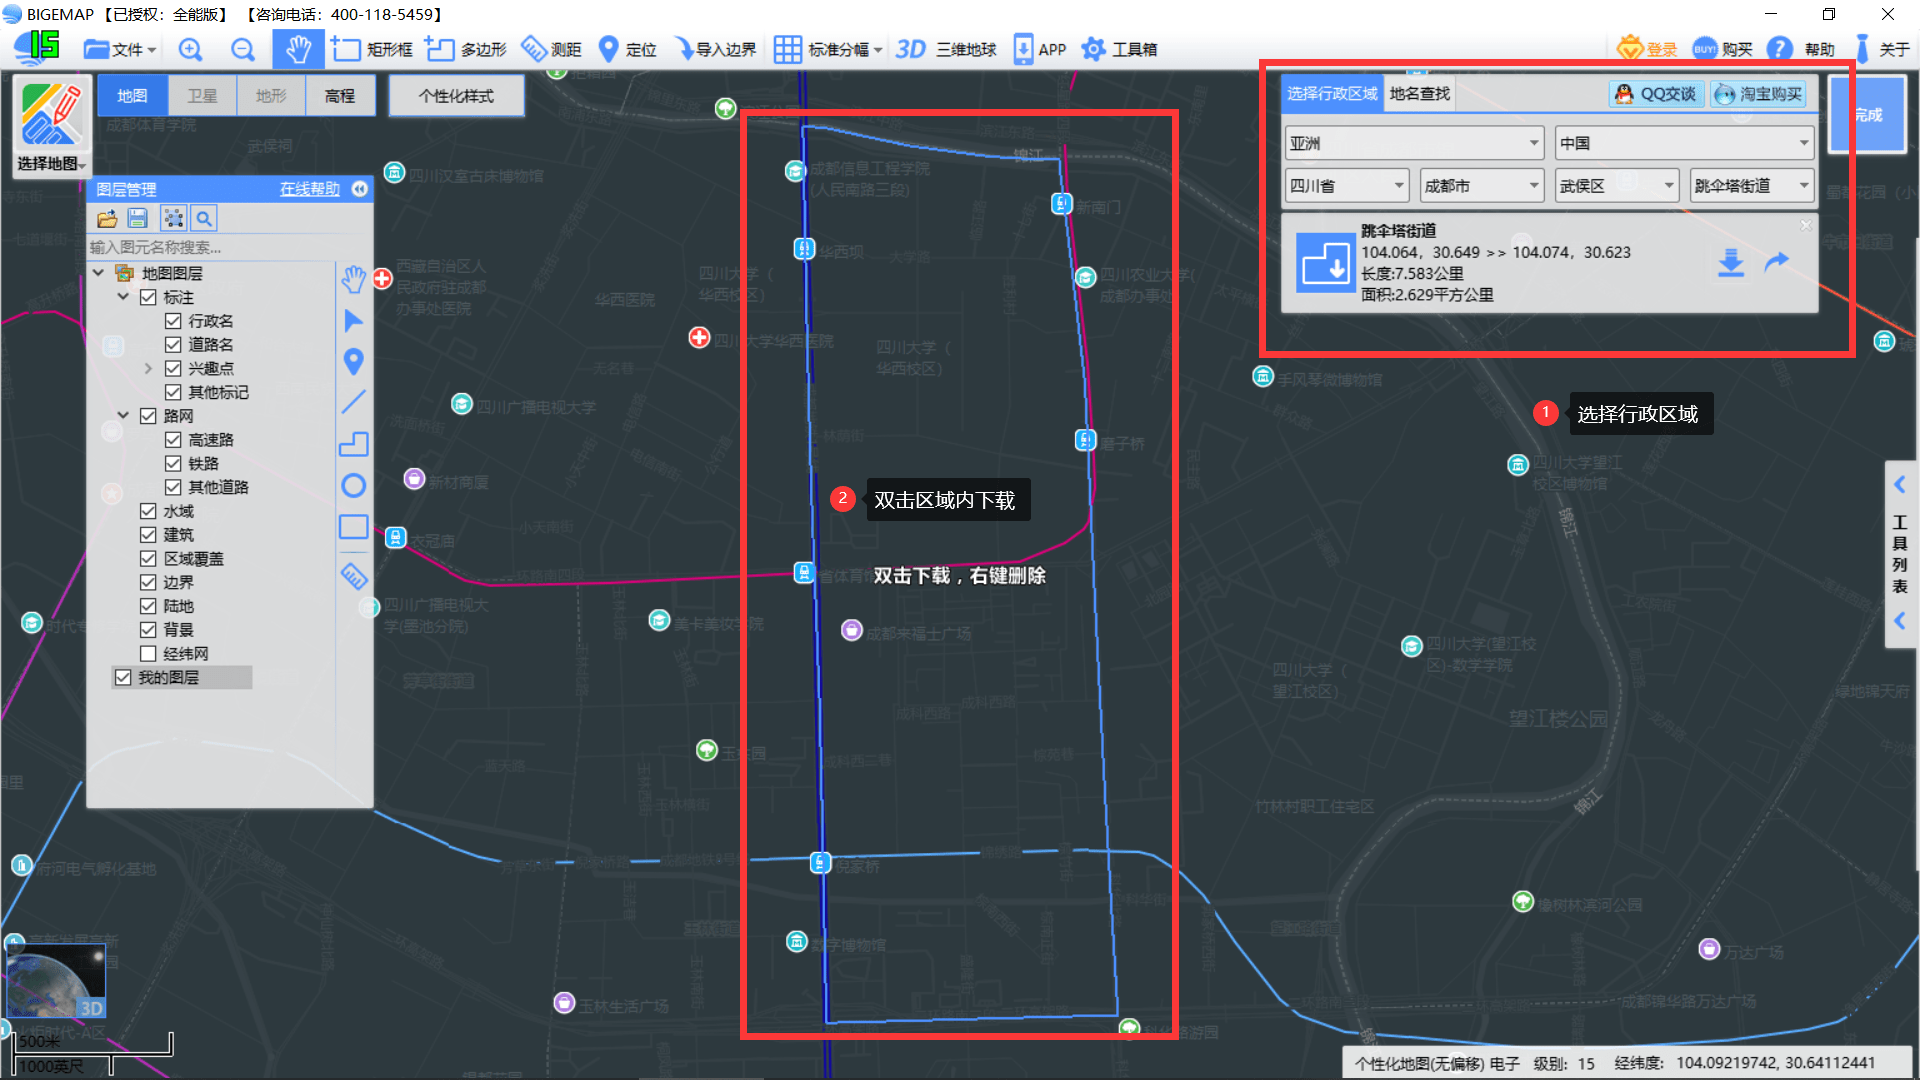This screenshot has height=1080, width=1920.
Task: Switch to the 地名查找 tab
Action: click(1420, 94)
